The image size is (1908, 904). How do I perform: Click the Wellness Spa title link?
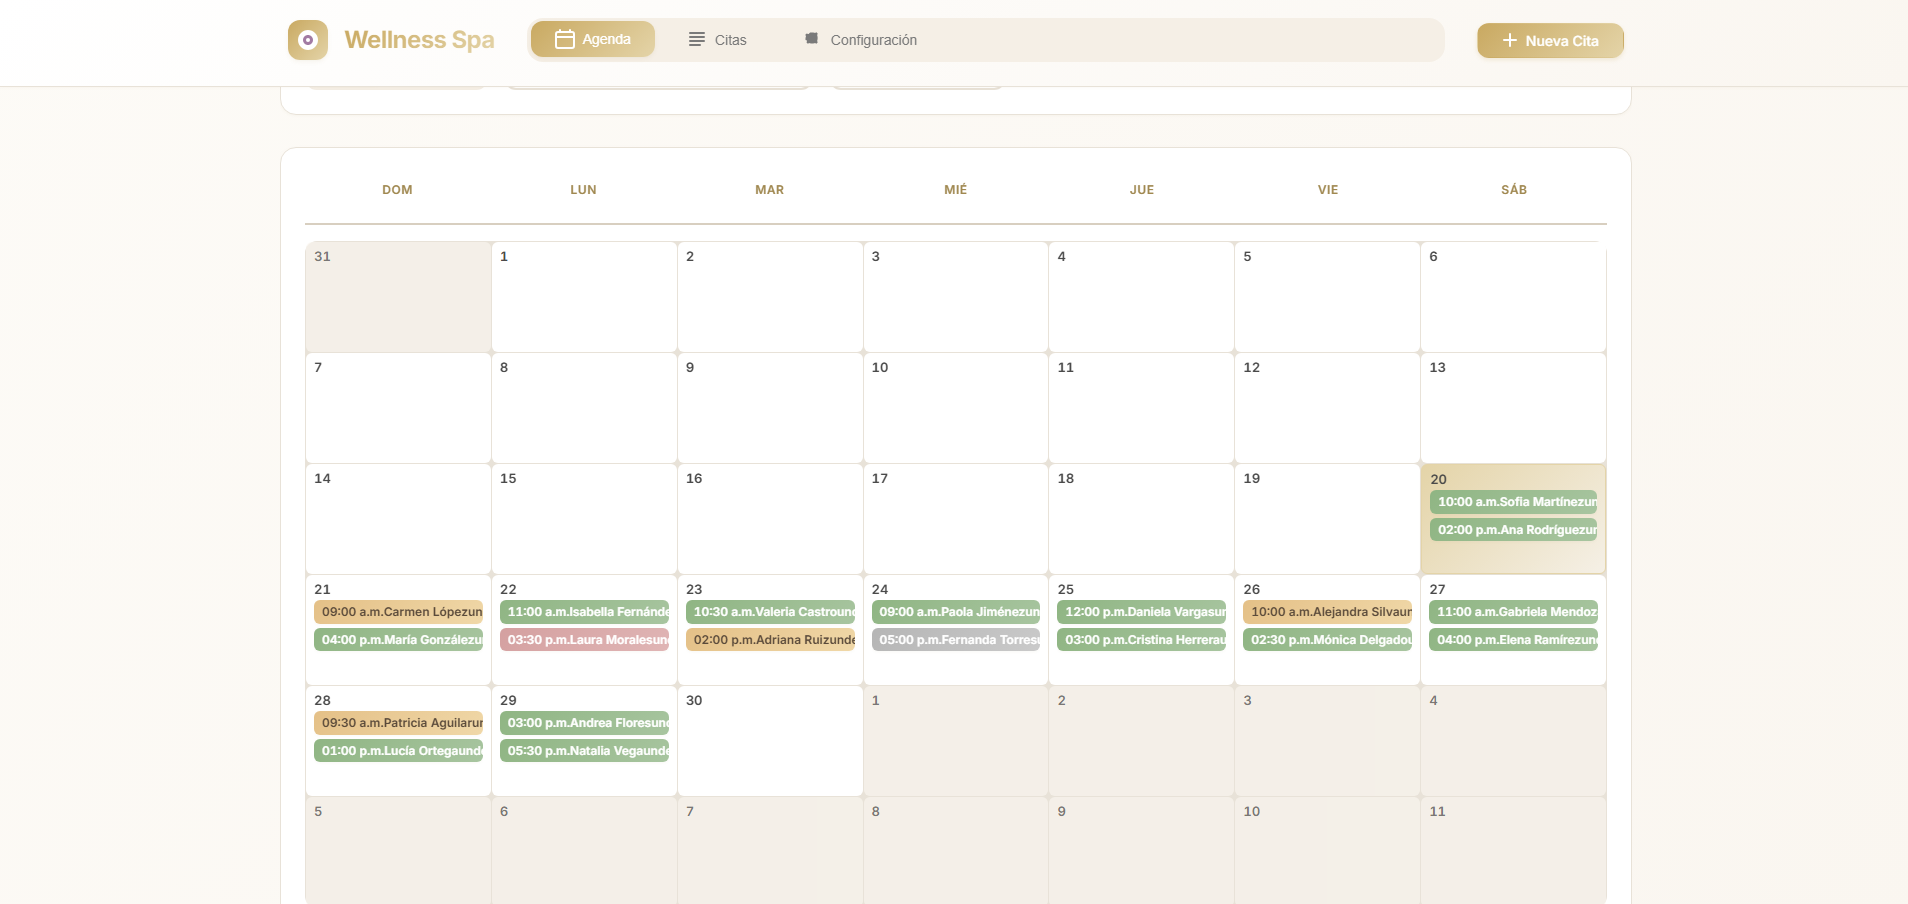point(419,40)
